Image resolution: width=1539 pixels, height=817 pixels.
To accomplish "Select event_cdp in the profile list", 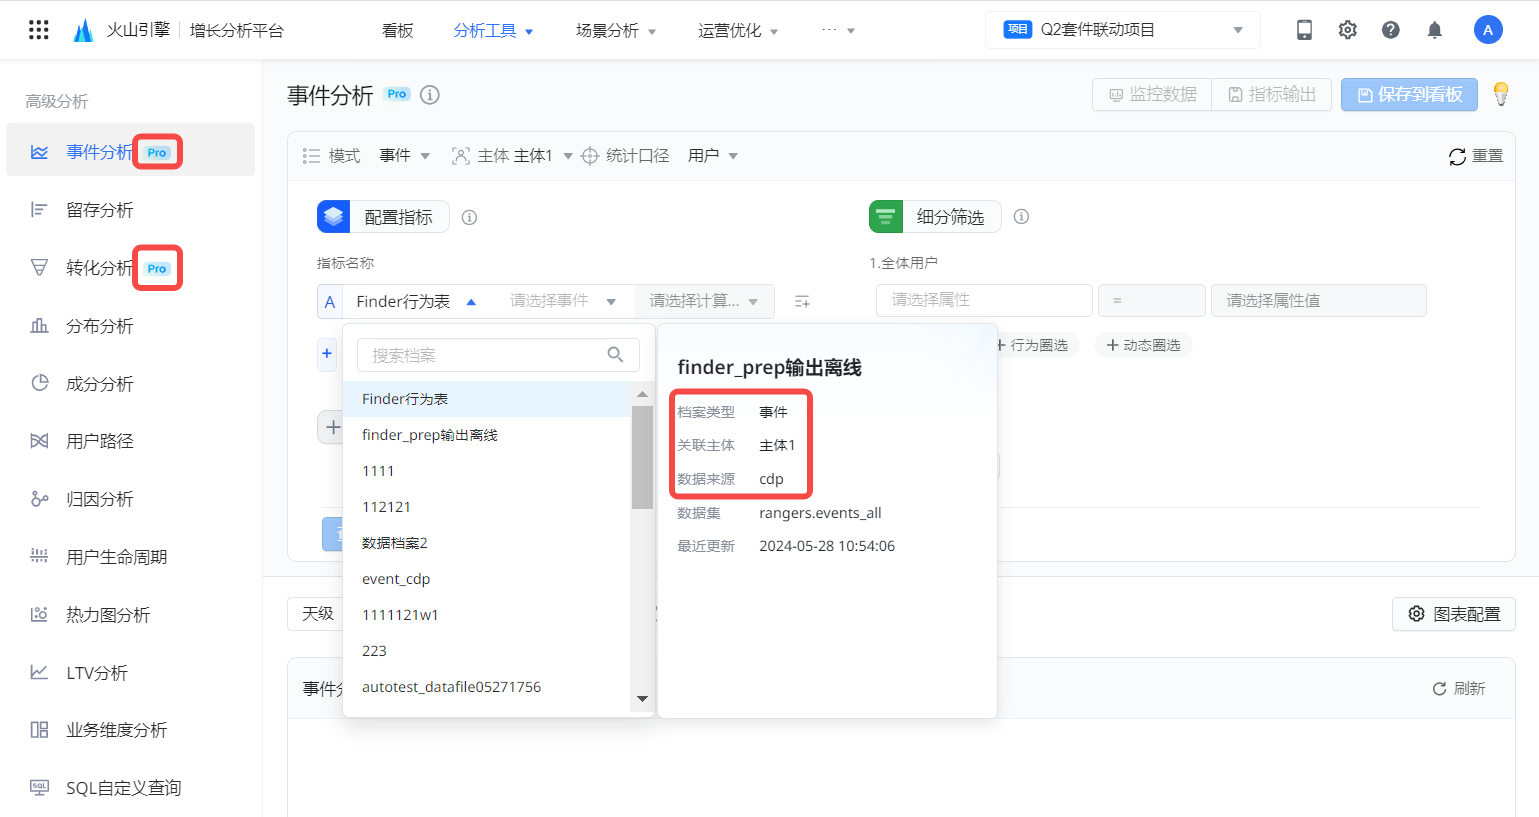I will point(487,579).
